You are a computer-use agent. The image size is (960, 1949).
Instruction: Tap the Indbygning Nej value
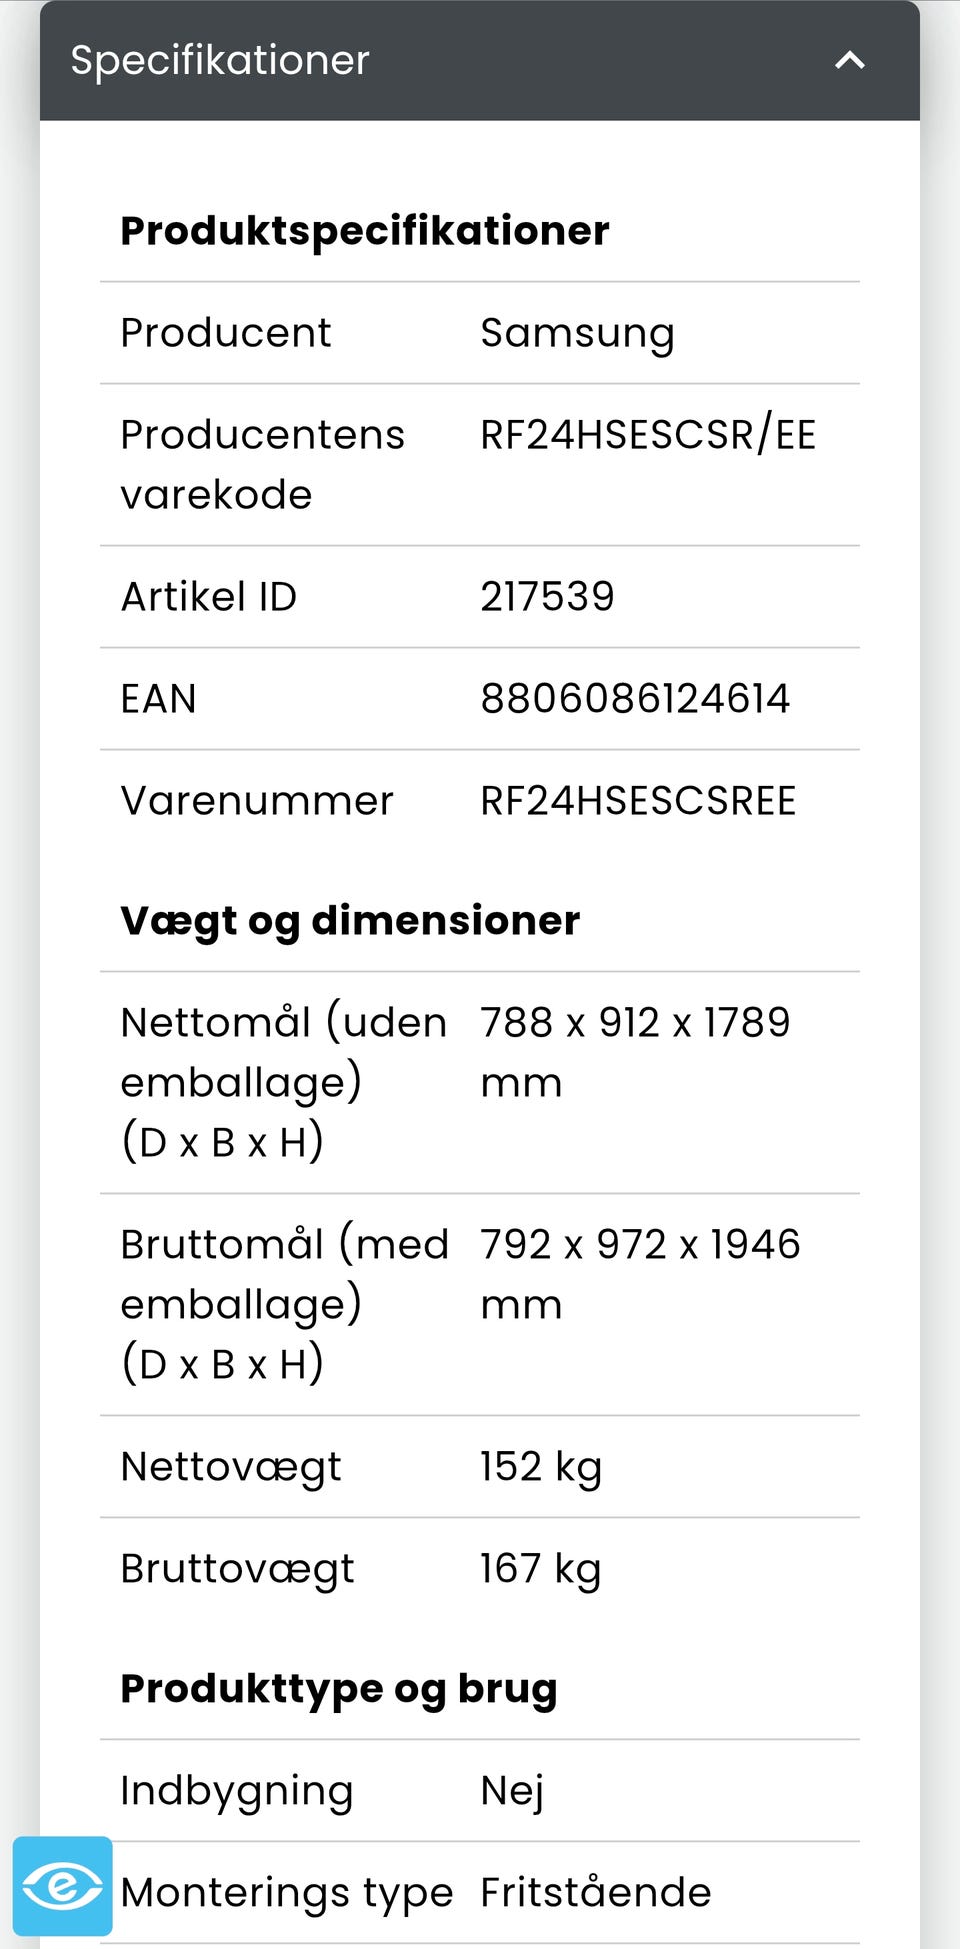(x=512, y=1791)
